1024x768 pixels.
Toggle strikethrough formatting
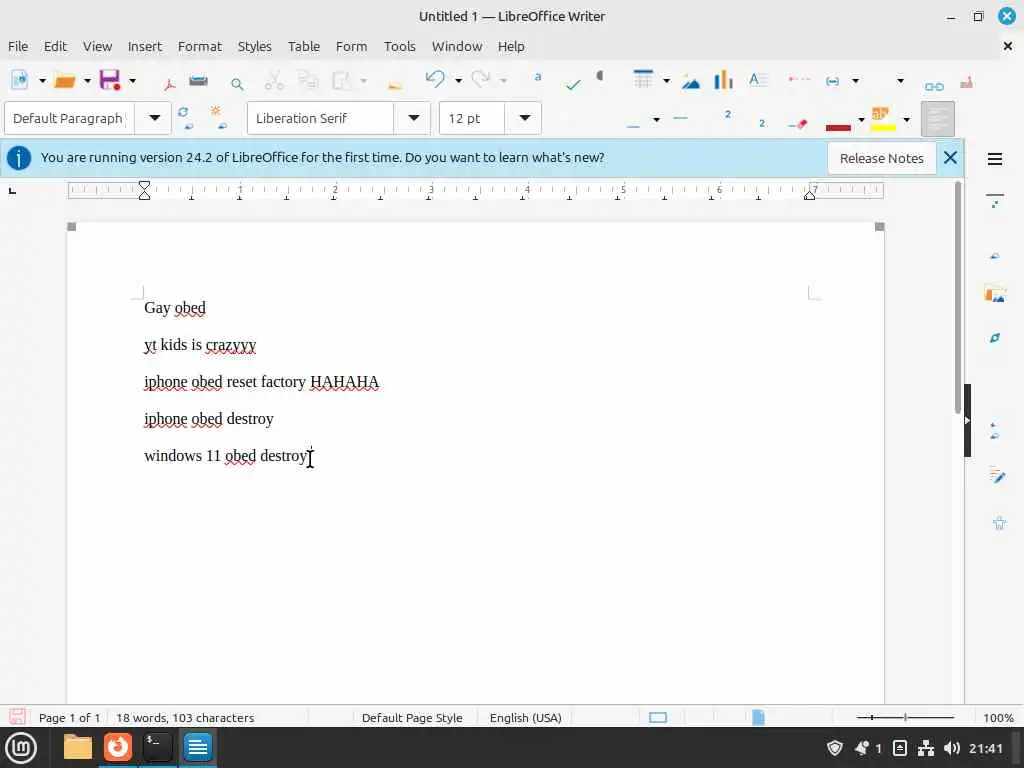[x=680, y=118]
